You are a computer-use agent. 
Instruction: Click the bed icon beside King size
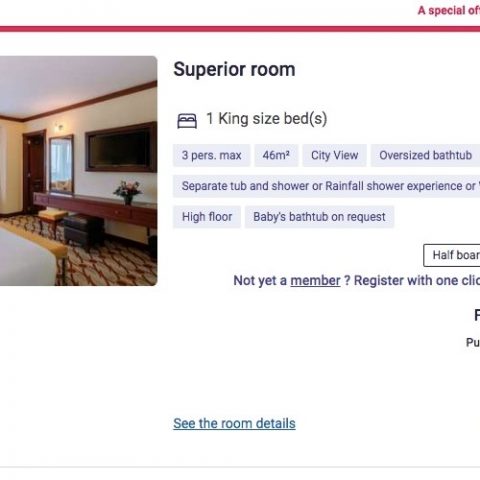click(187, 121)
